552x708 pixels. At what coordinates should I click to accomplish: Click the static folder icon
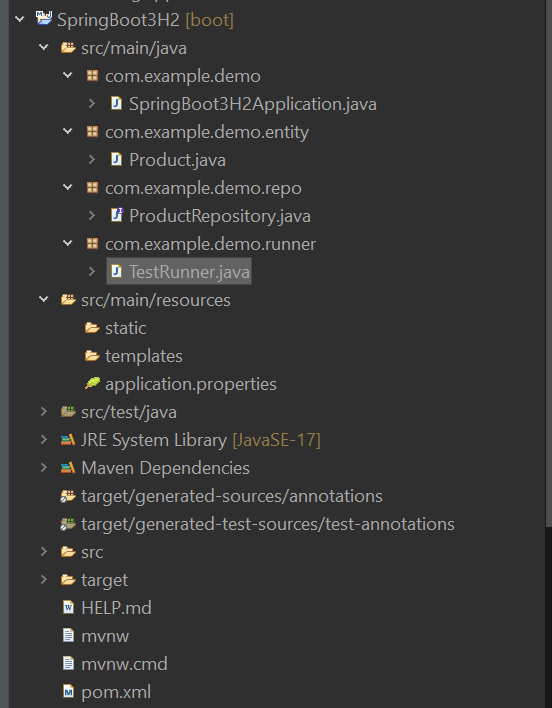click(92, 328)
